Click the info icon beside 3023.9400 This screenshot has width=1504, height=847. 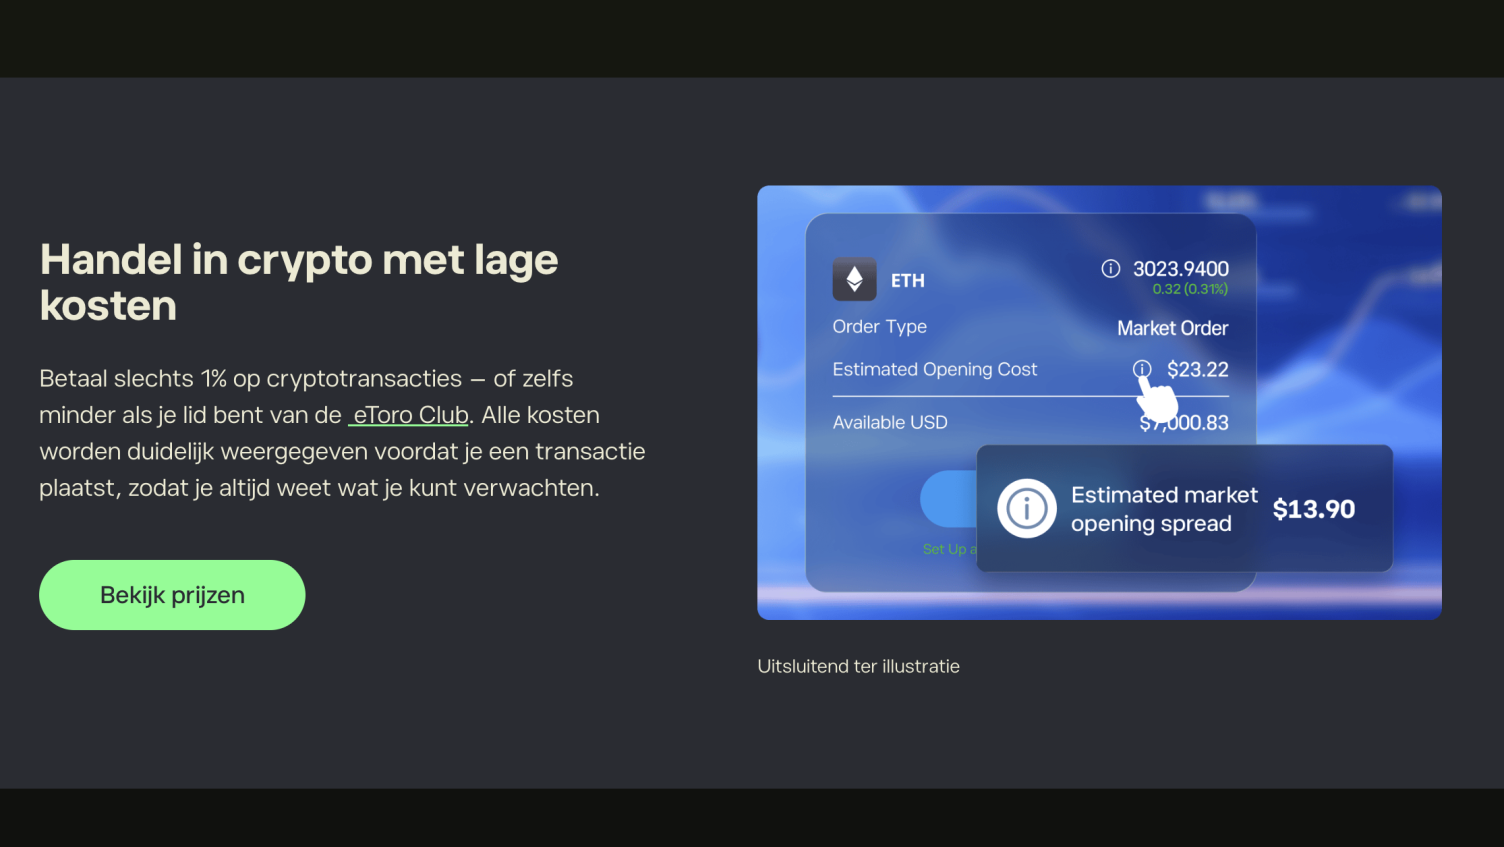tap(1110, 268)
